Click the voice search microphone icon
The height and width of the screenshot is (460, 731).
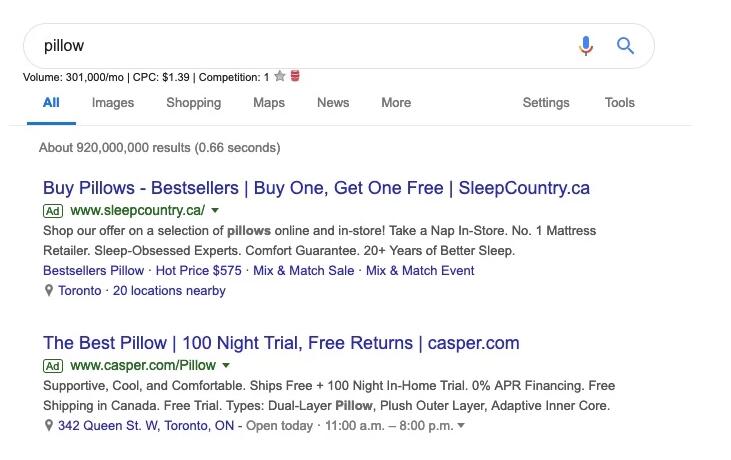click(x=586, y=46)
